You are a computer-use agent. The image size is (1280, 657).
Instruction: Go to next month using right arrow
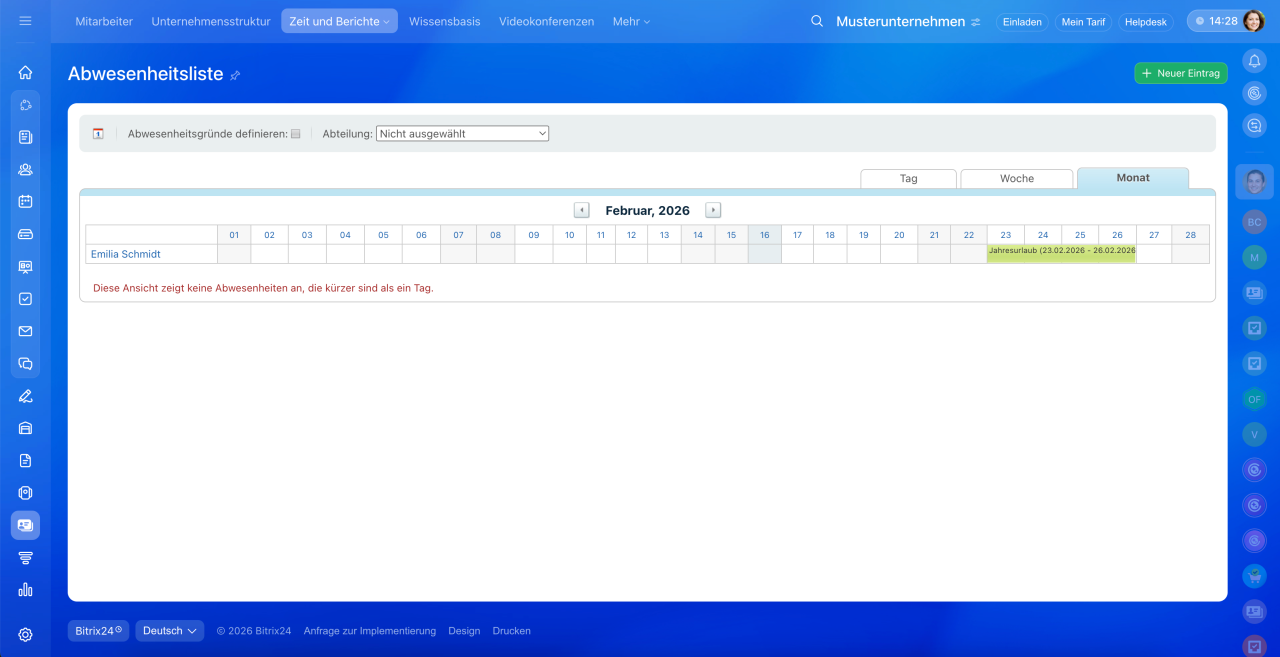[x=713, y=210]
